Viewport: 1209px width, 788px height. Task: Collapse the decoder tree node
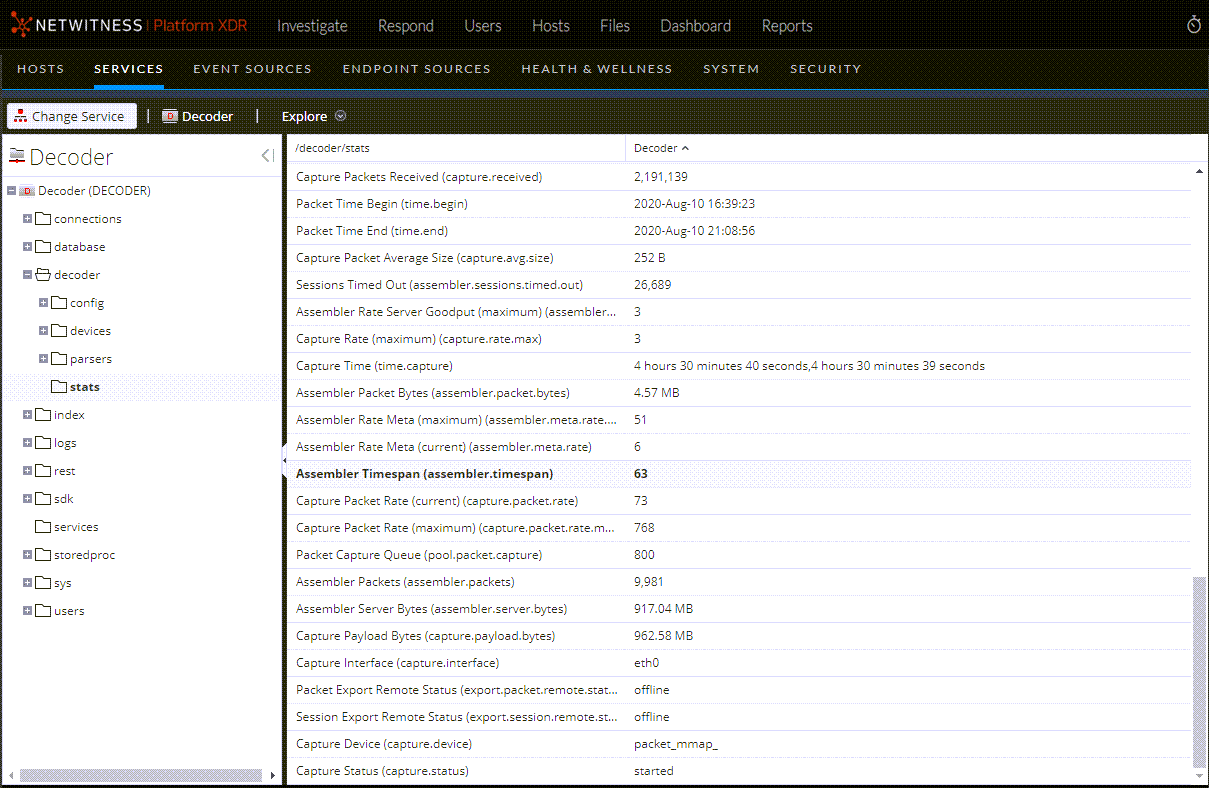(27, 274)
